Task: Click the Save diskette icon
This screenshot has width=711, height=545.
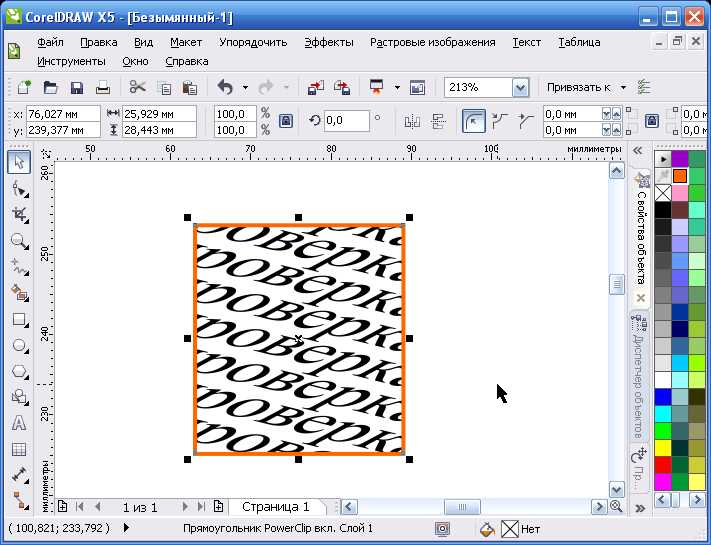Action: coord(77,87)
